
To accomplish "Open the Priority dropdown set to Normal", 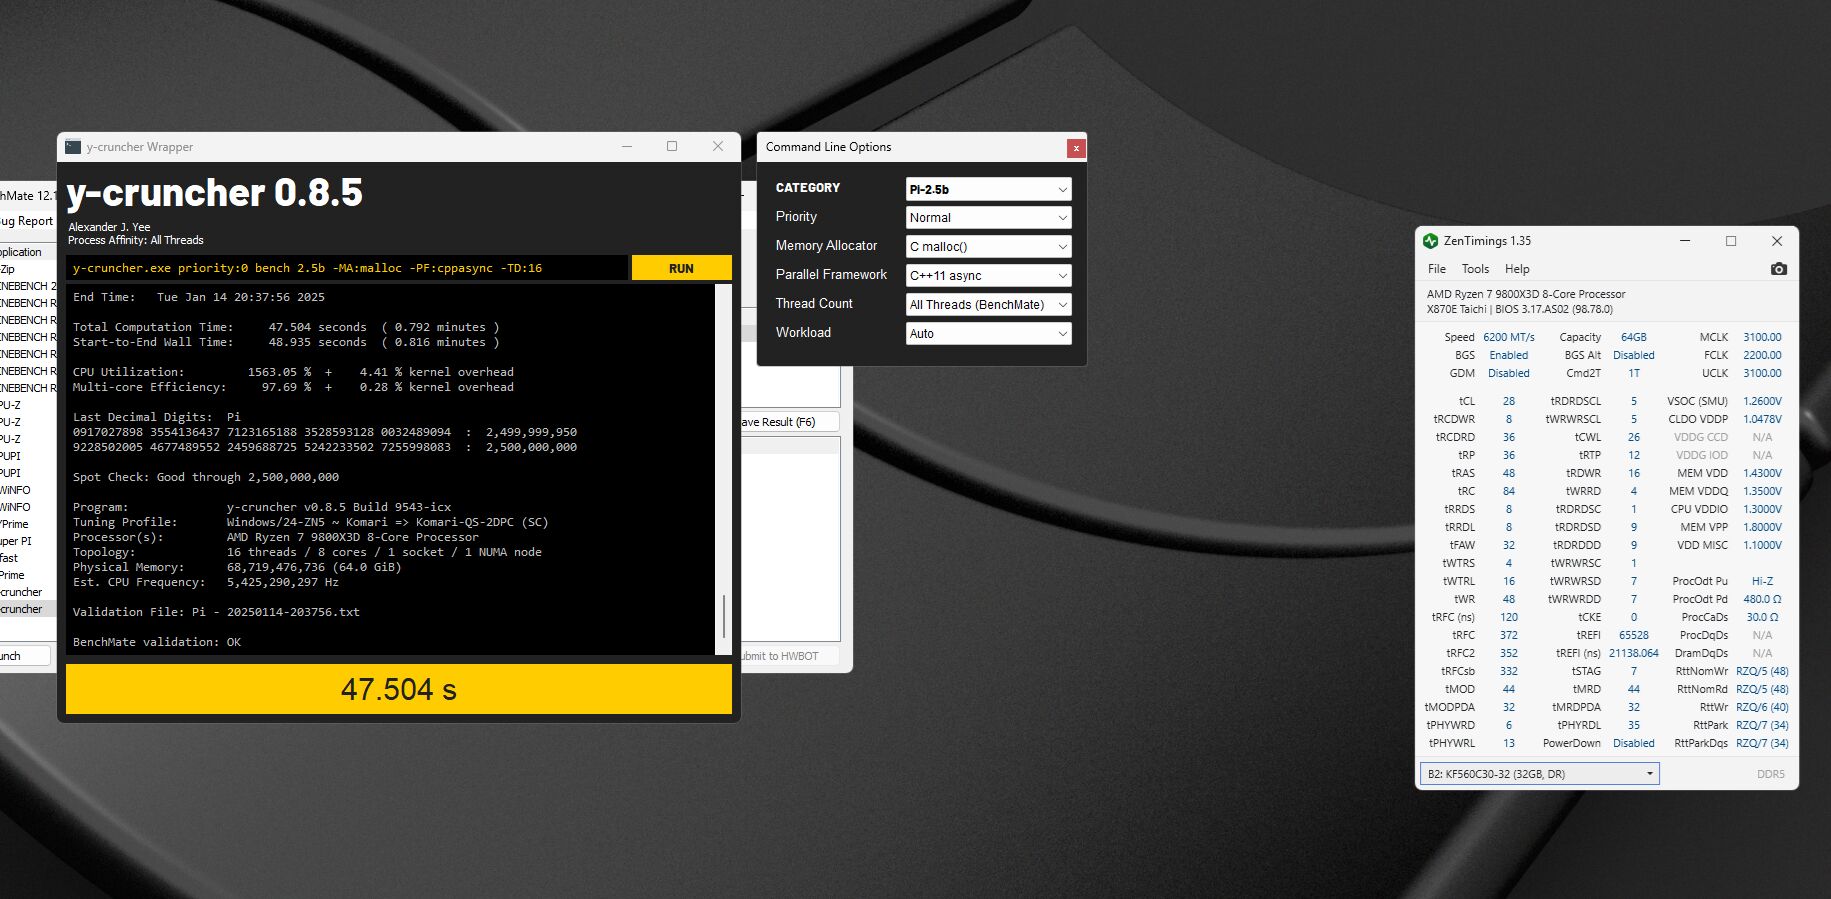I will 988,217.
